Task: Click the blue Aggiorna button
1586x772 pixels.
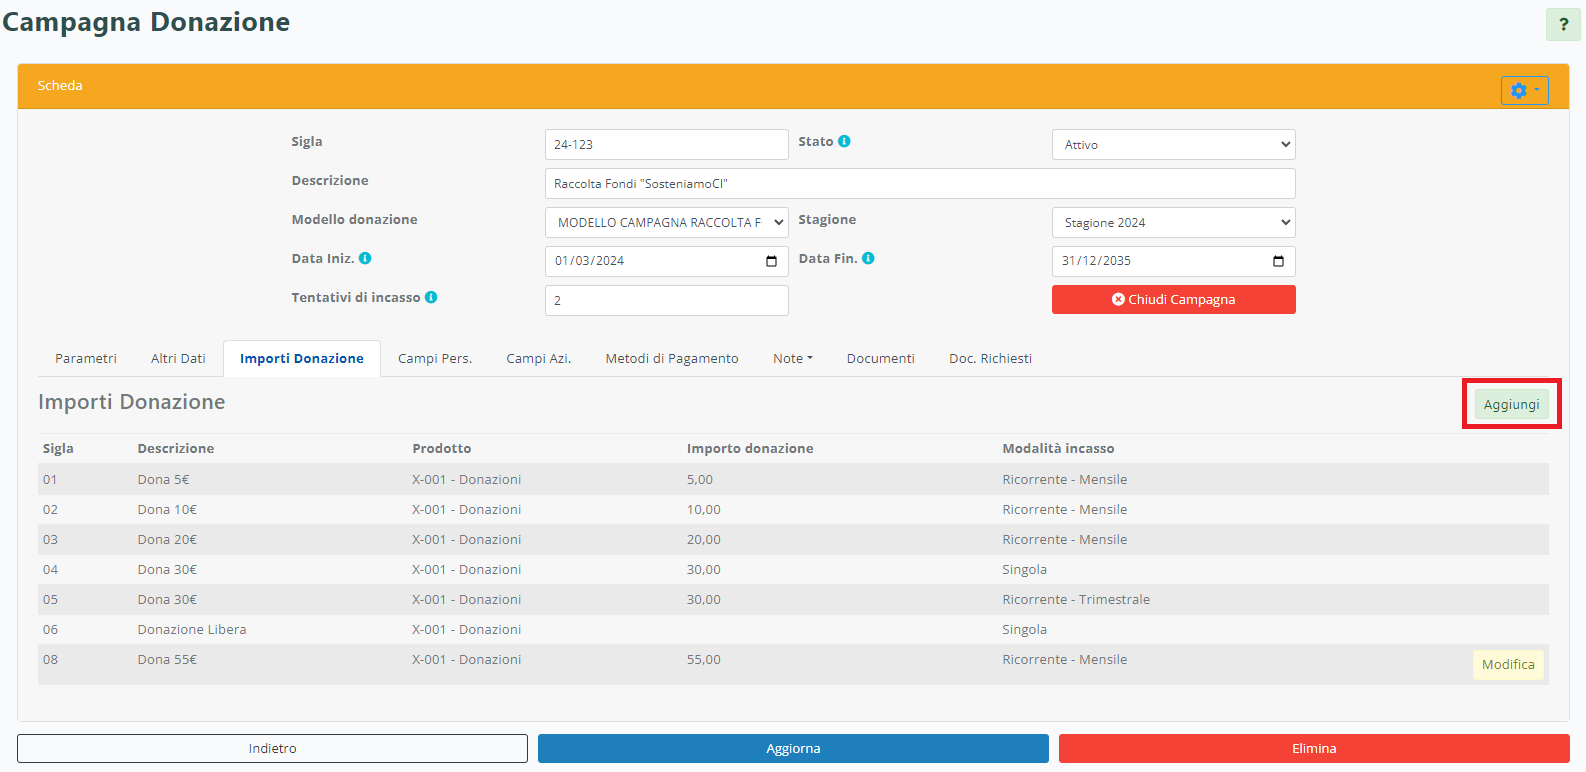Action: click(793, 749)
